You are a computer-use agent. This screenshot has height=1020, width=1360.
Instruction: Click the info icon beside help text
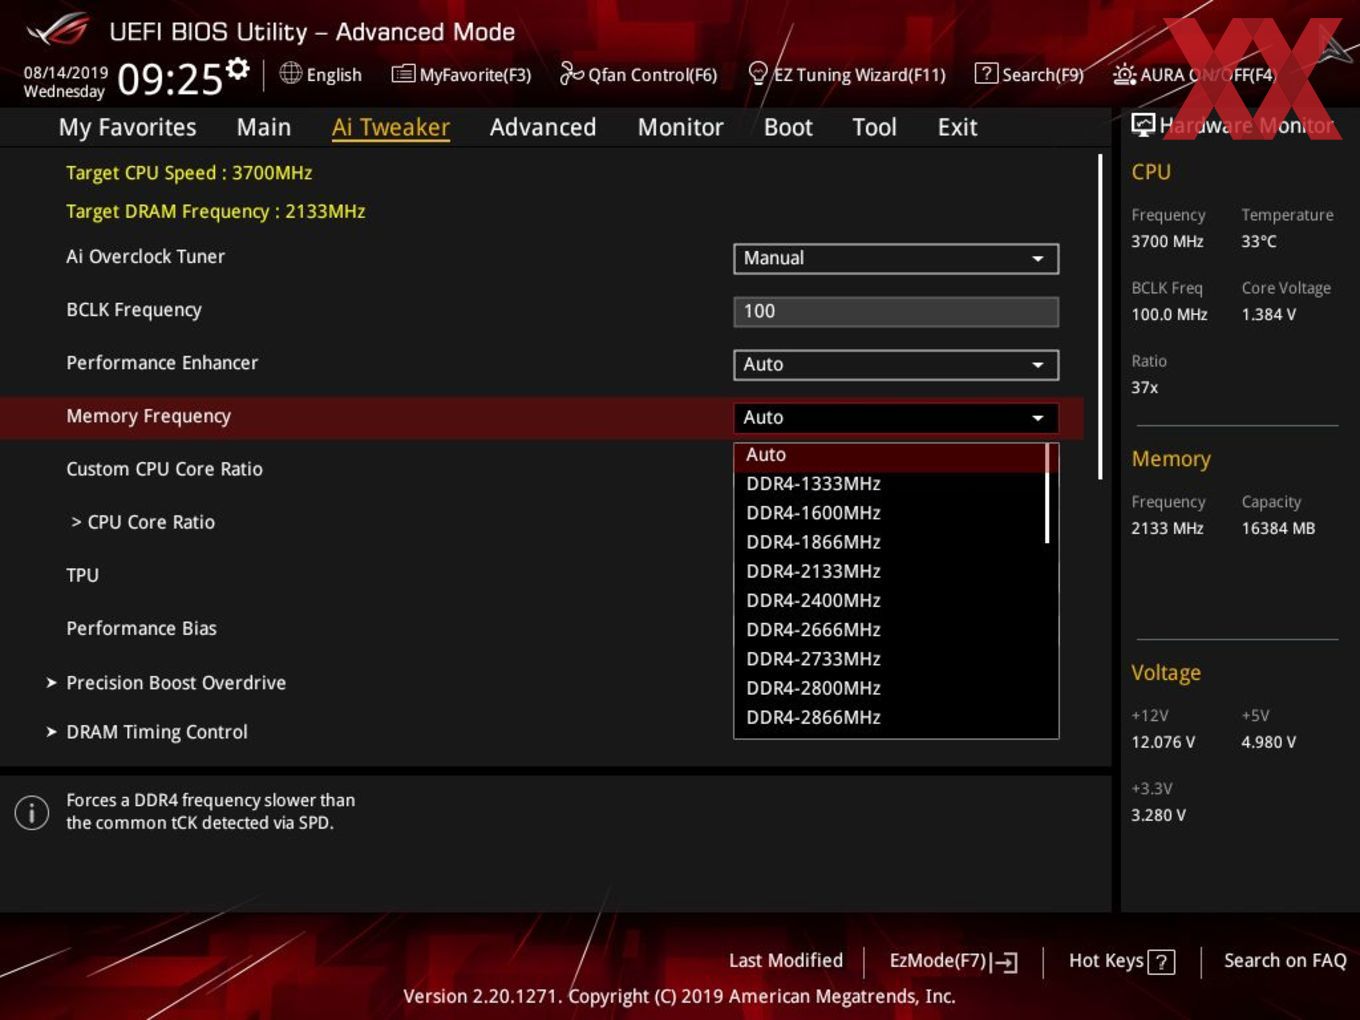point(32,812)
